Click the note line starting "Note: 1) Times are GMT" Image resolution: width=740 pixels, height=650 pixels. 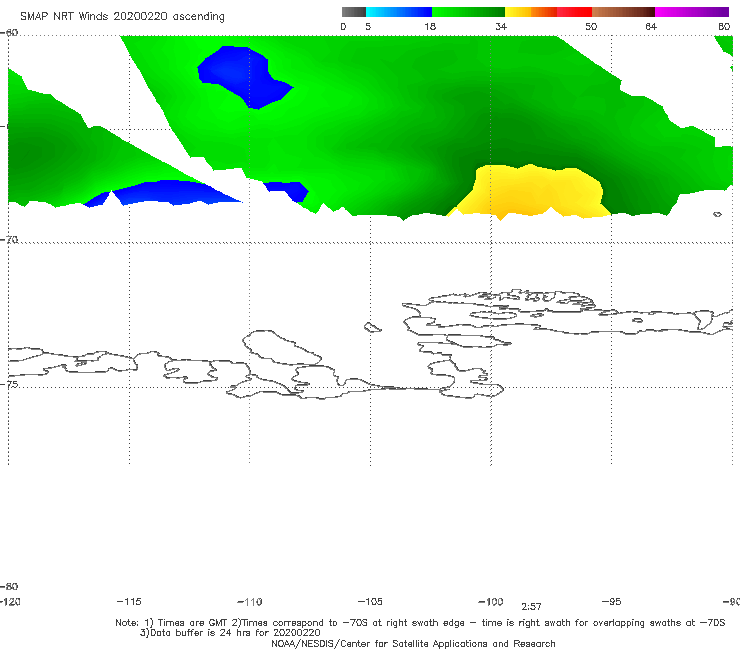coord(420,623)
